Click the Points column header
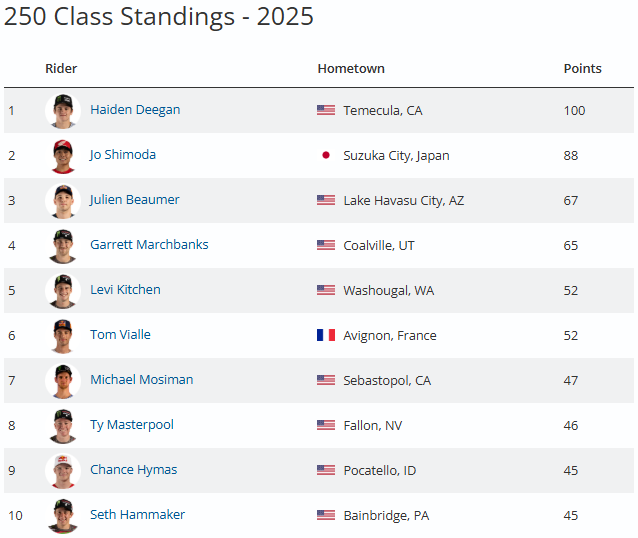 582,69
